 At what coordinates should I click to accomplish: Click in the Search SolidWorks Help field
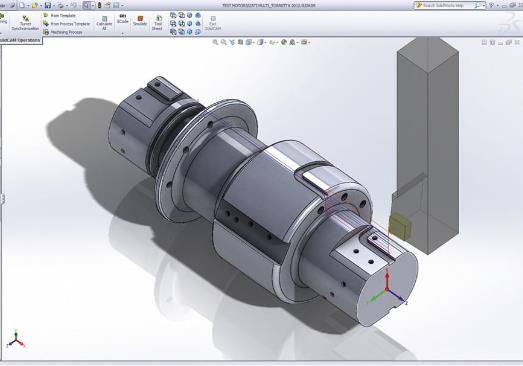pyautogui.click(x=446, y=5)
